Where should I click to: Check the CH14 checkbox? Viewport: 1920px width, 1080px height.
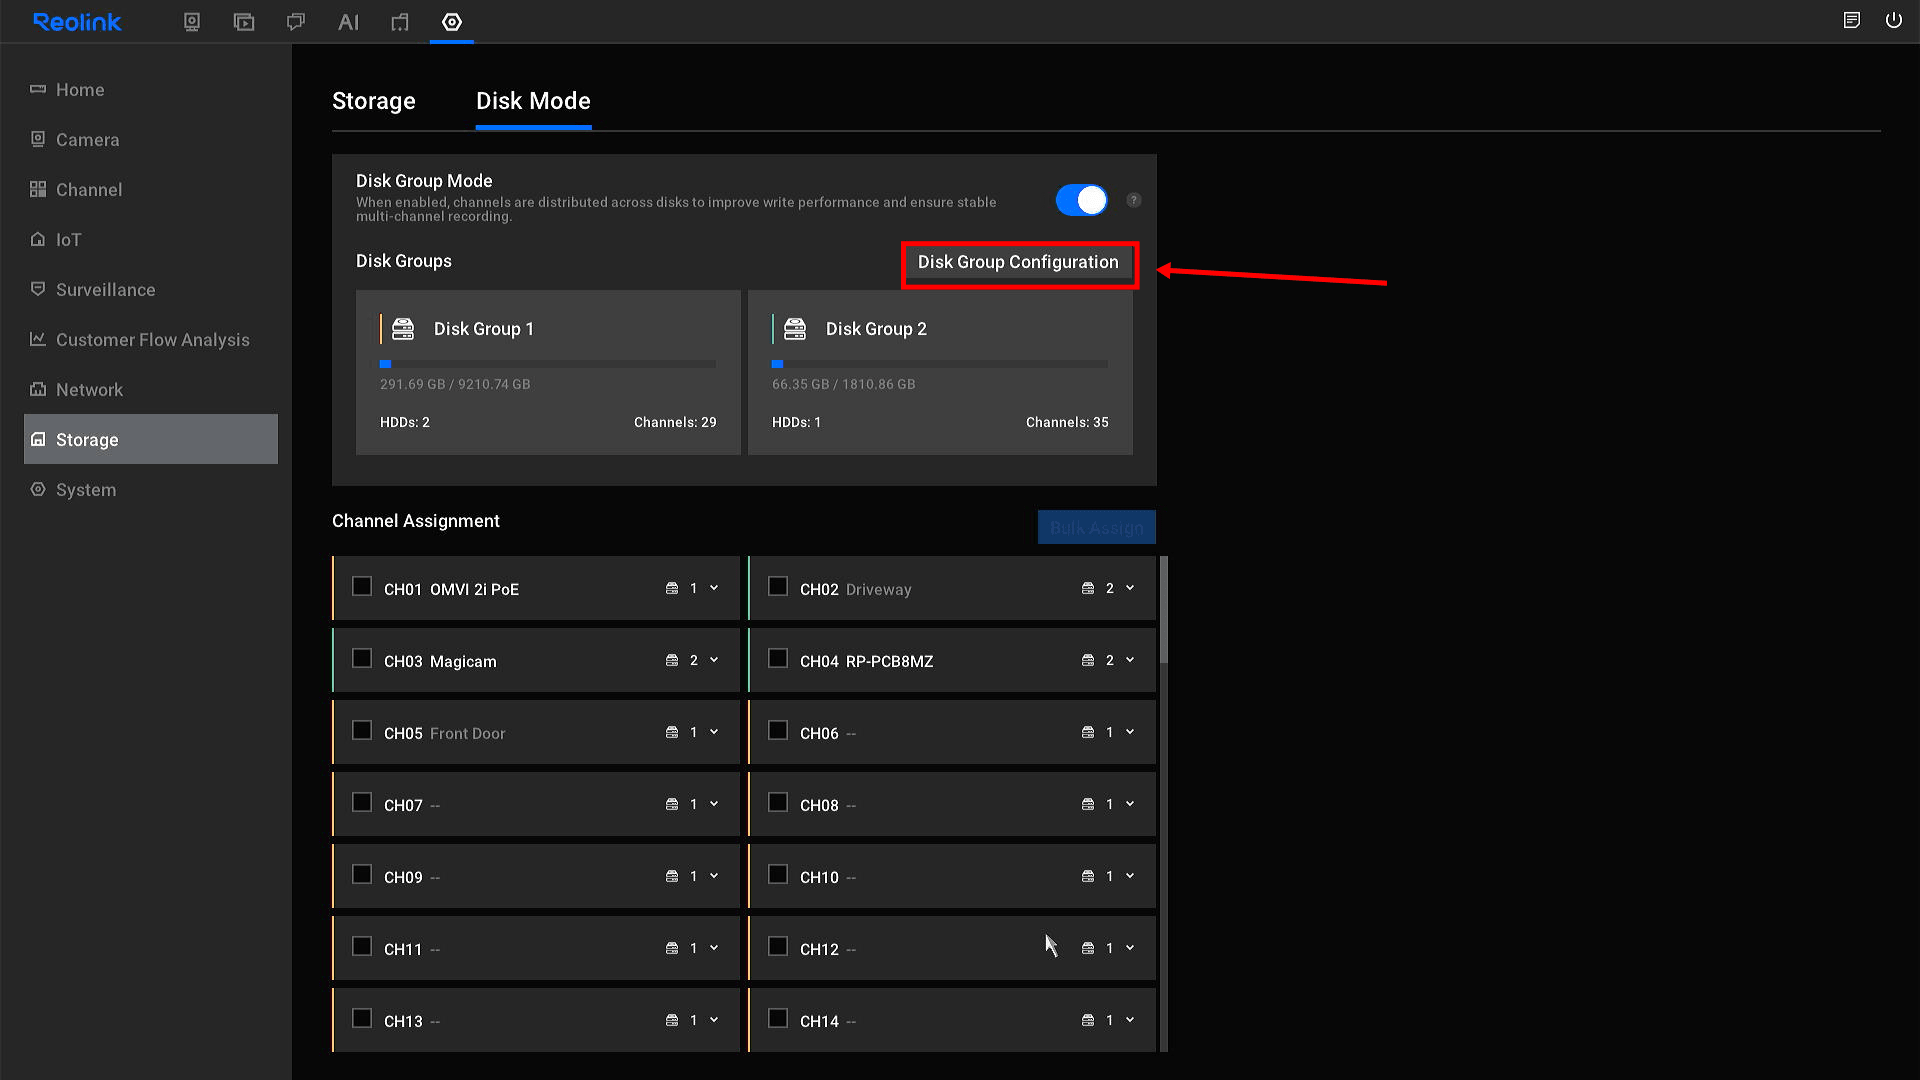point(778,1019)
